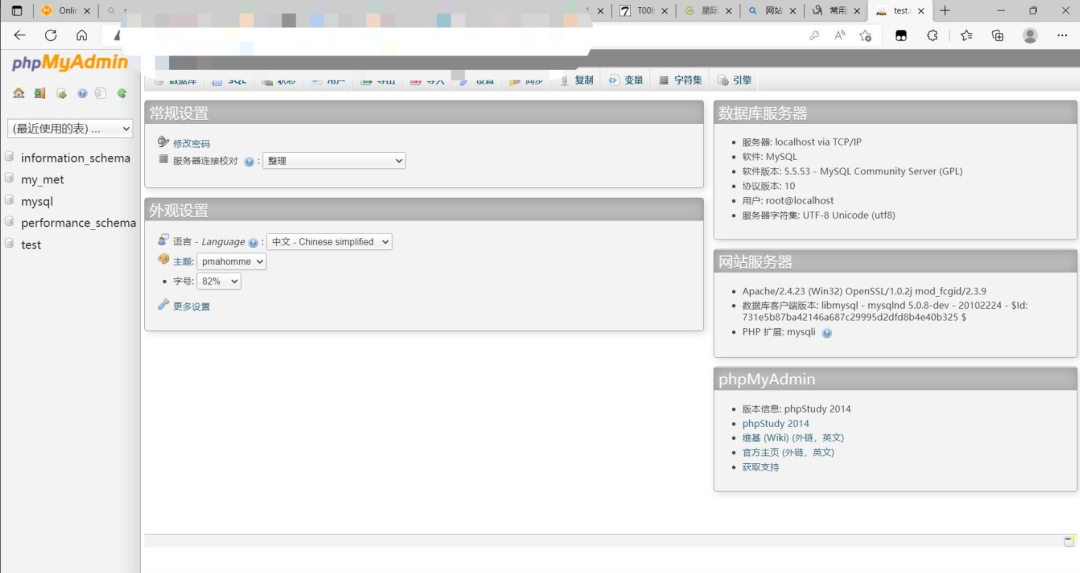Click the 主题 theme link
This screenshot has width=1080, height=573.
tap(183, 262)
